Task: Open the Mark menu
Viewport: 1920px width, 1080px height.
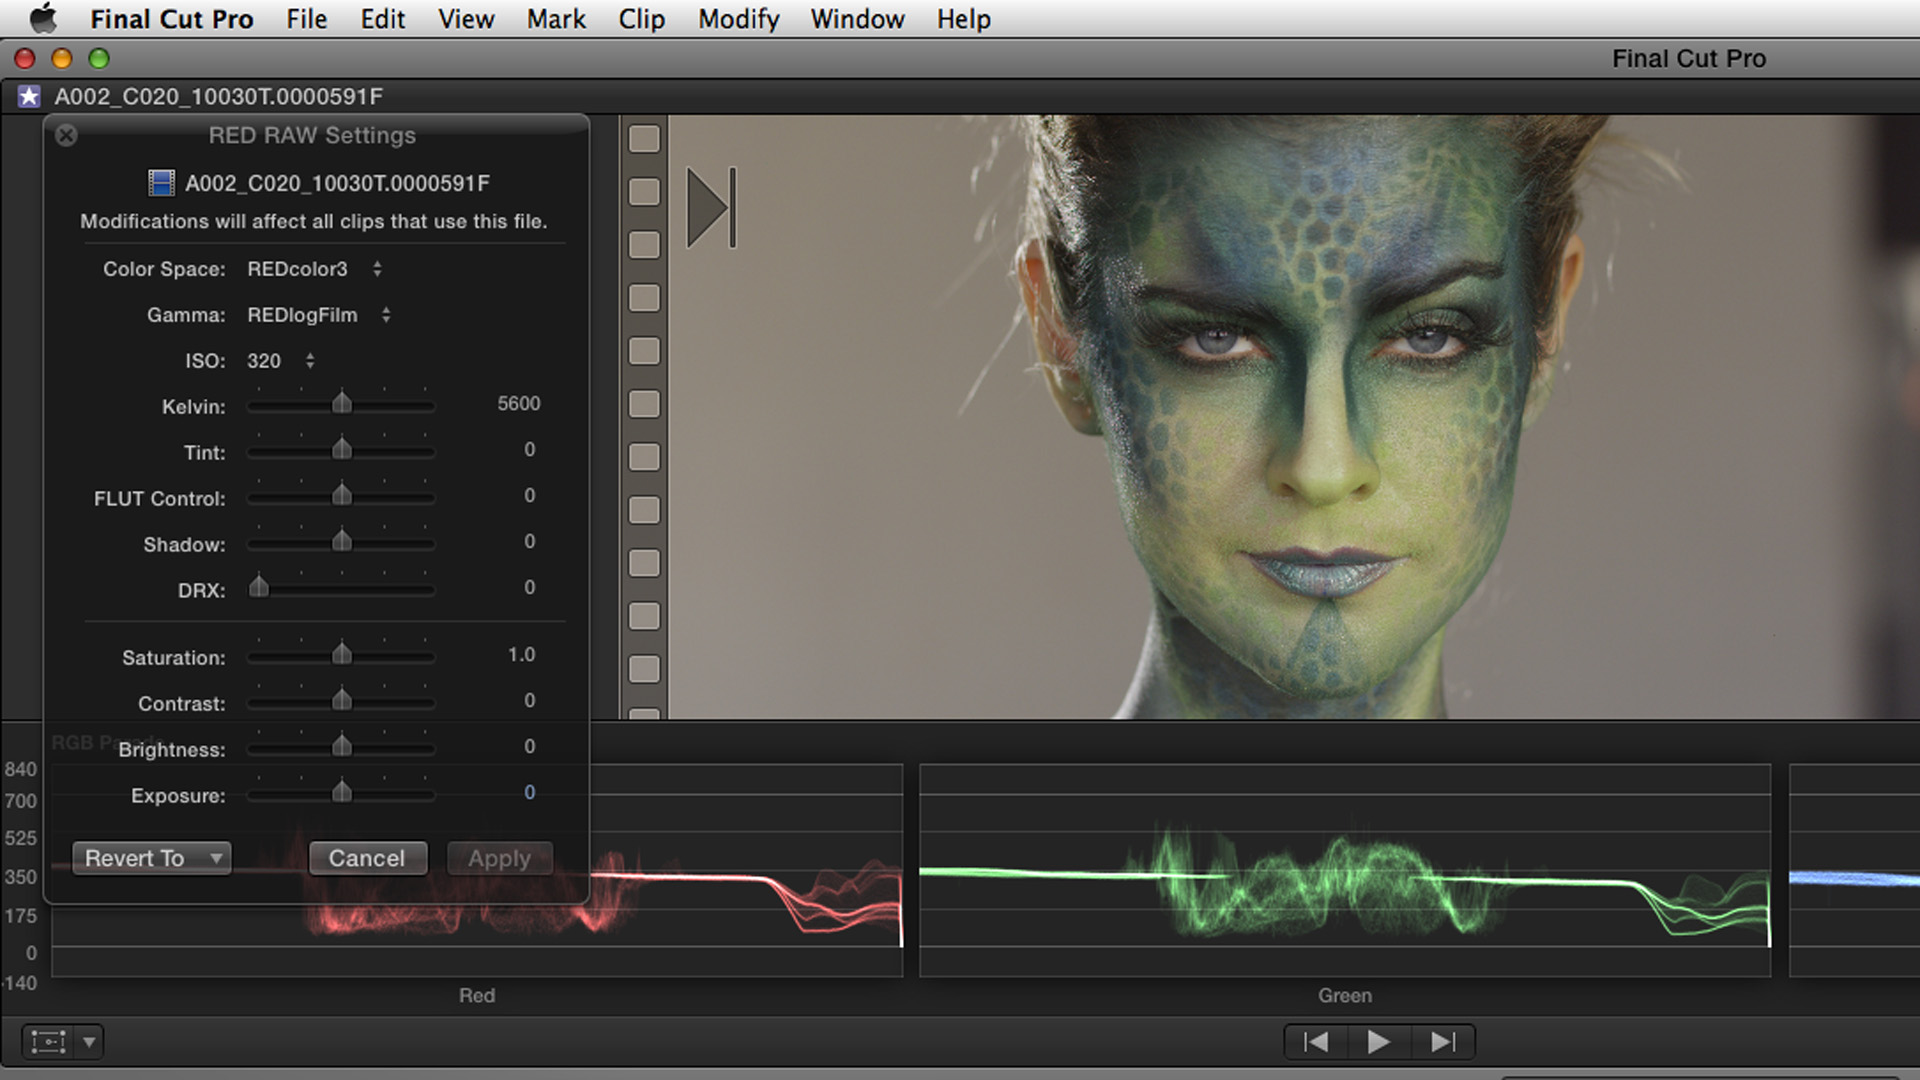Action: tap(556, 19)
